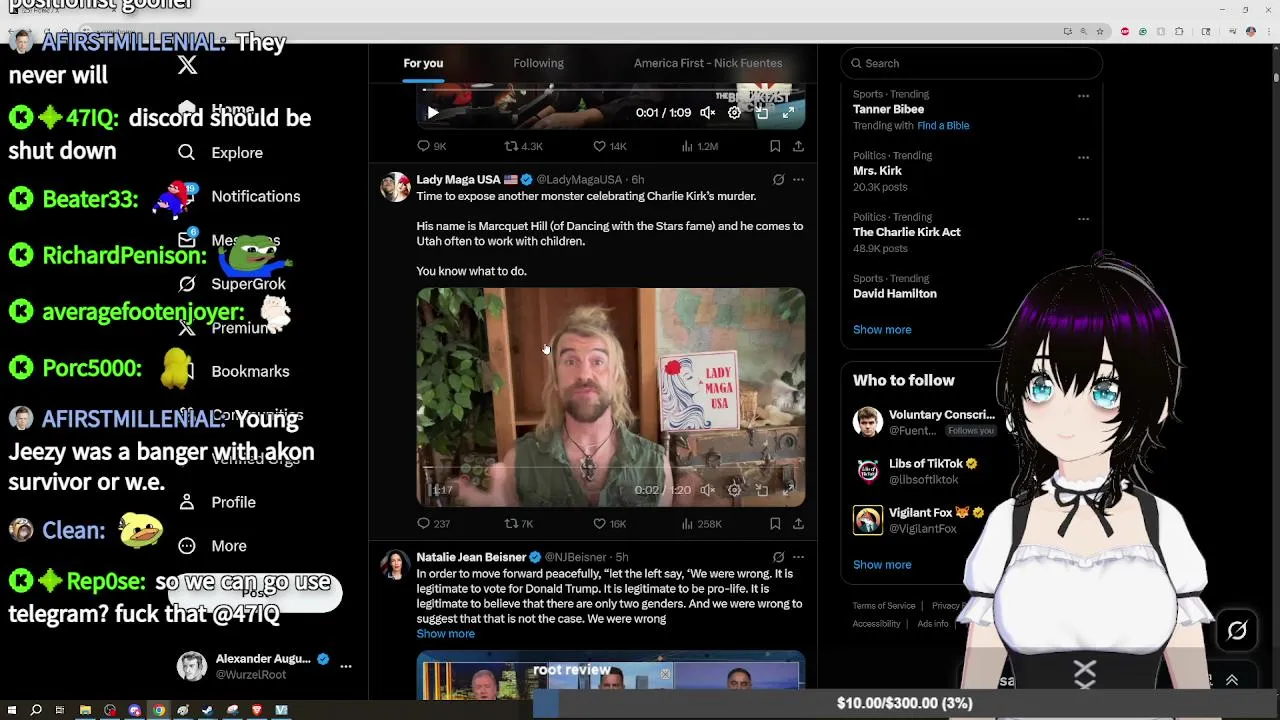Open more menu for Mrs. Kirk trend
Image resolution: width=1280 pixels, height=720 pixels.
[1083, 157]
